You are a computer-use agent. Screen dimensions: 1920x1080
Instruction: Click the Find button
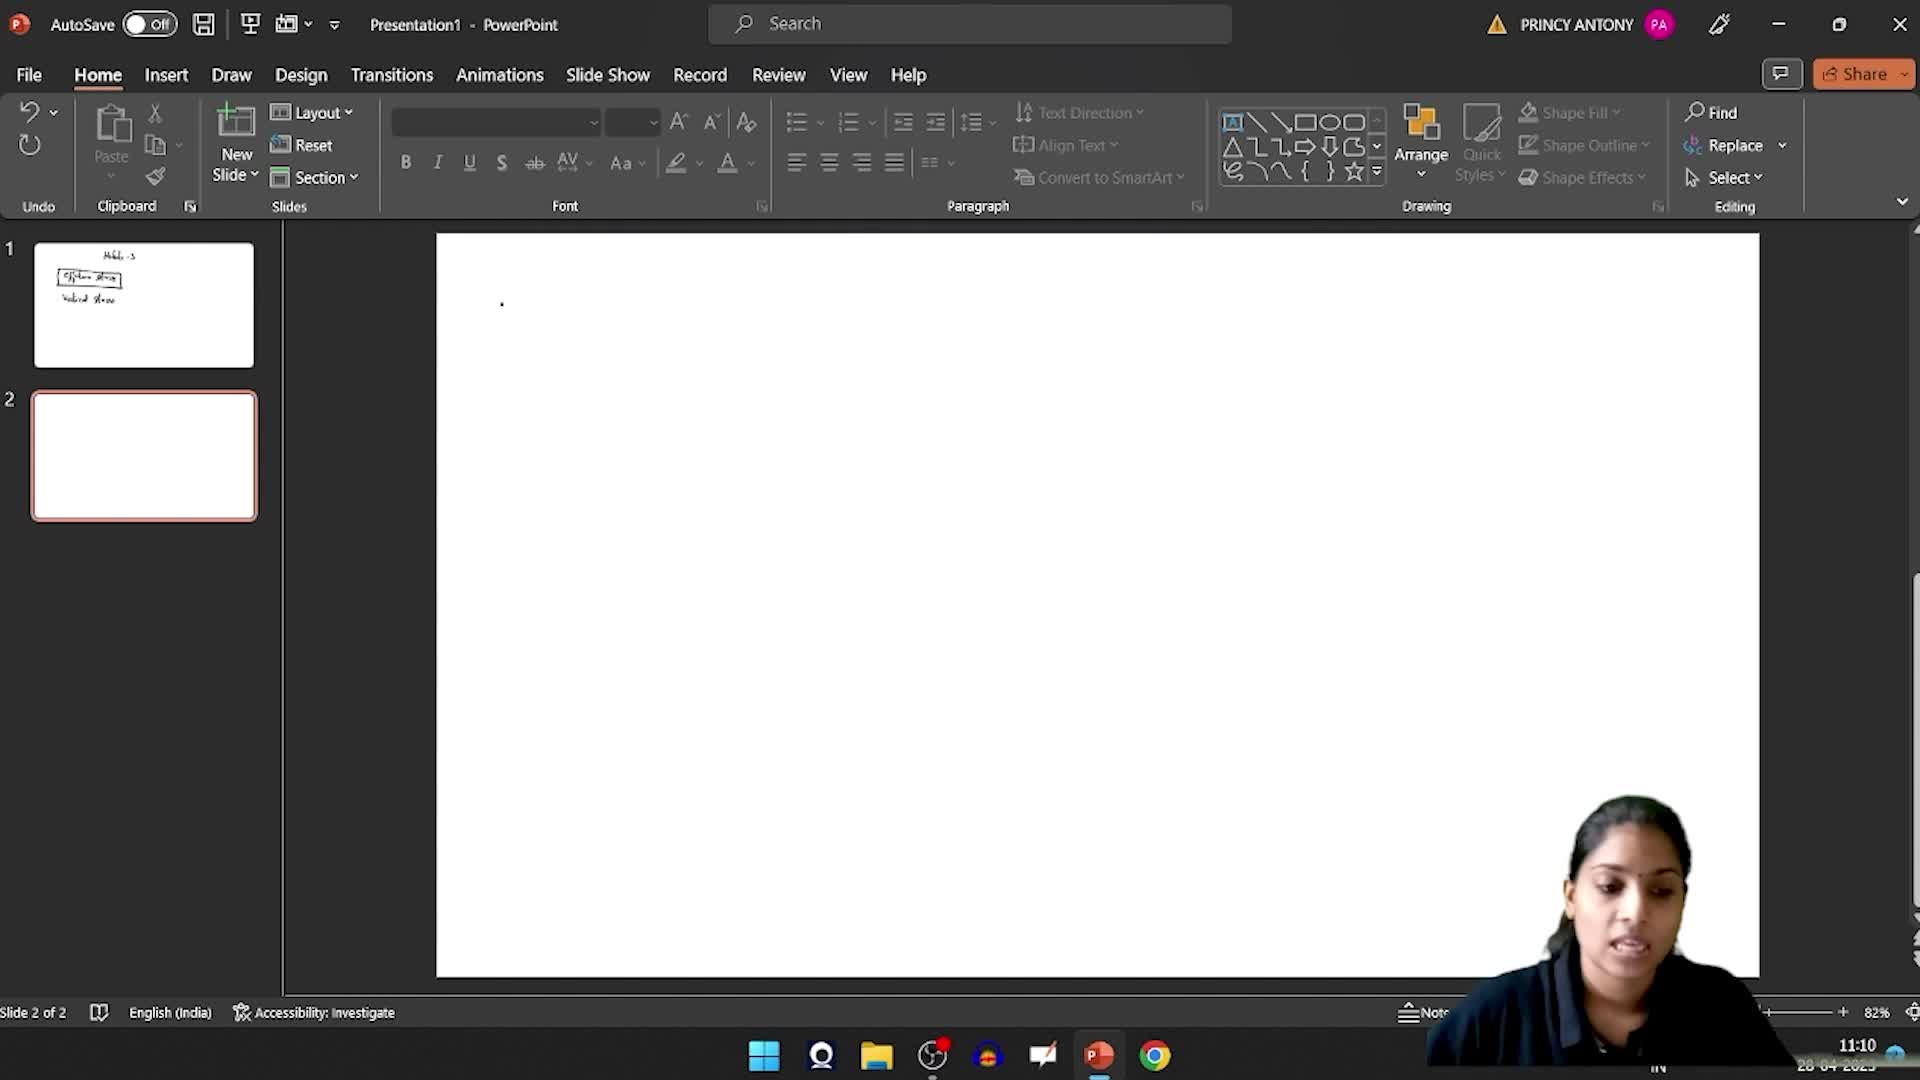tap(1711, 113)
